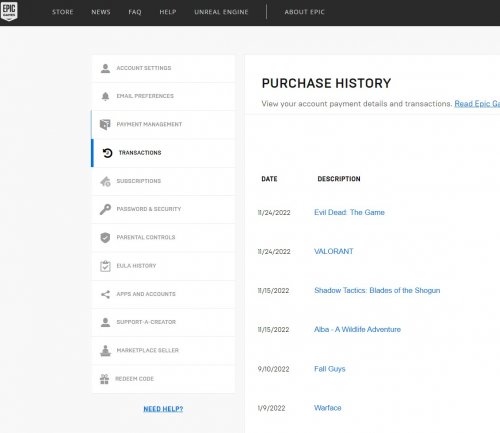Click the Redeem Code gift icon
This screenshot has height=433, width=500.
point(104,379)
